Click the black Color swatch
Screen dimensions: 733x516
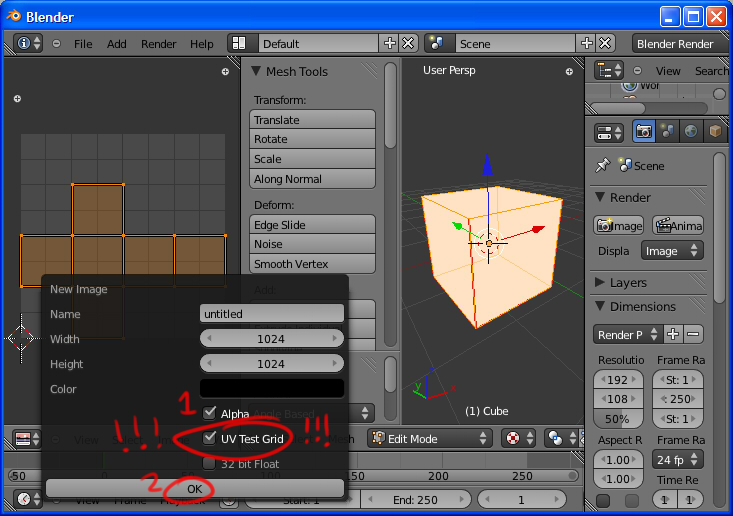271,388
